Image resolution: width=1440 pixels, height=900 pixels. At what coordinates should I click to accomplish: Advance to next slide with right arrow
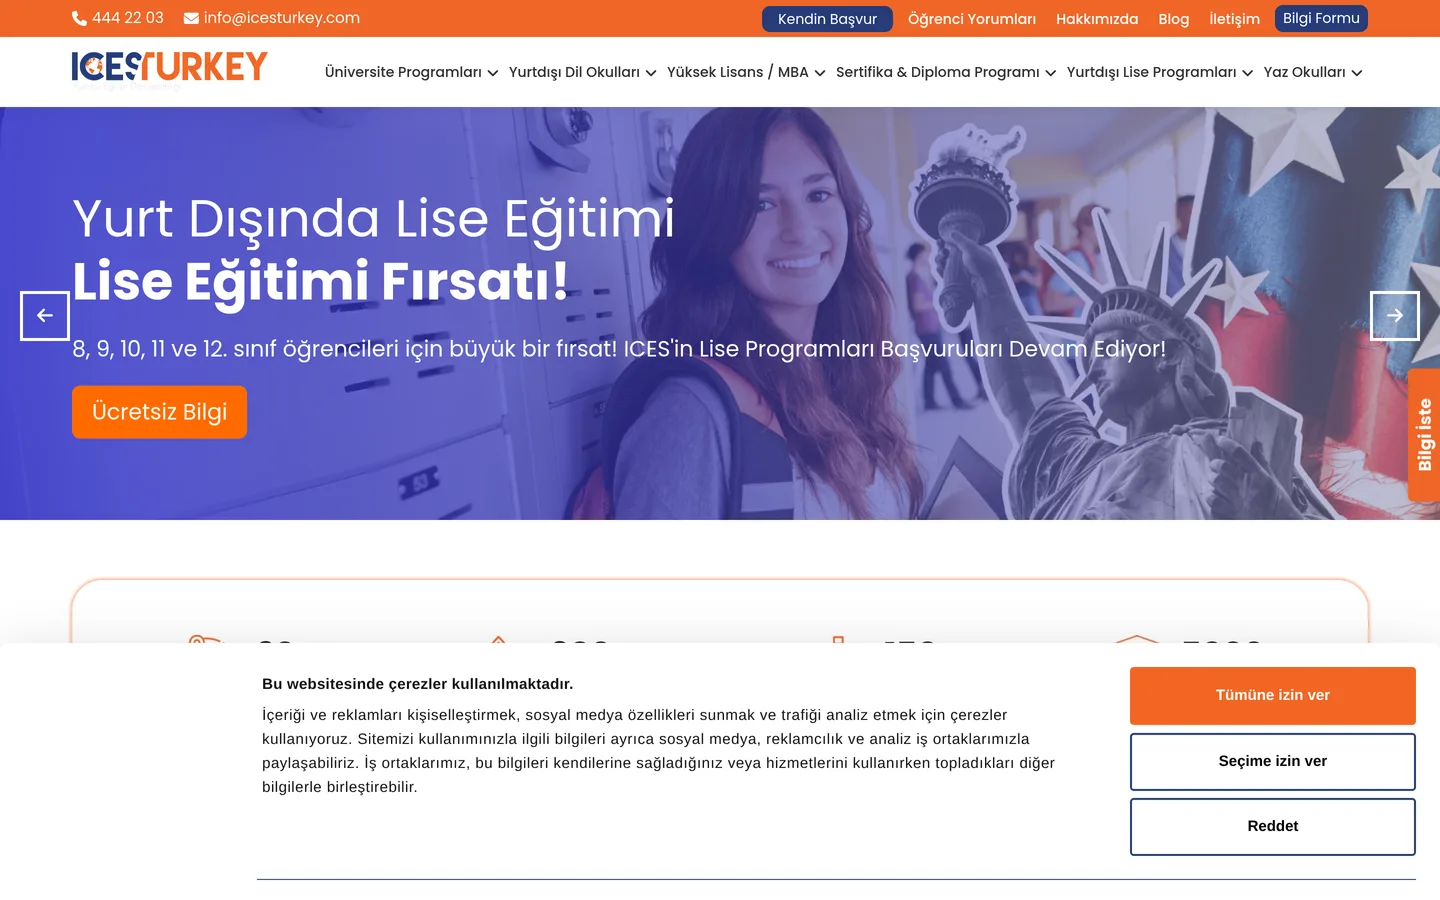point(1395,316)
